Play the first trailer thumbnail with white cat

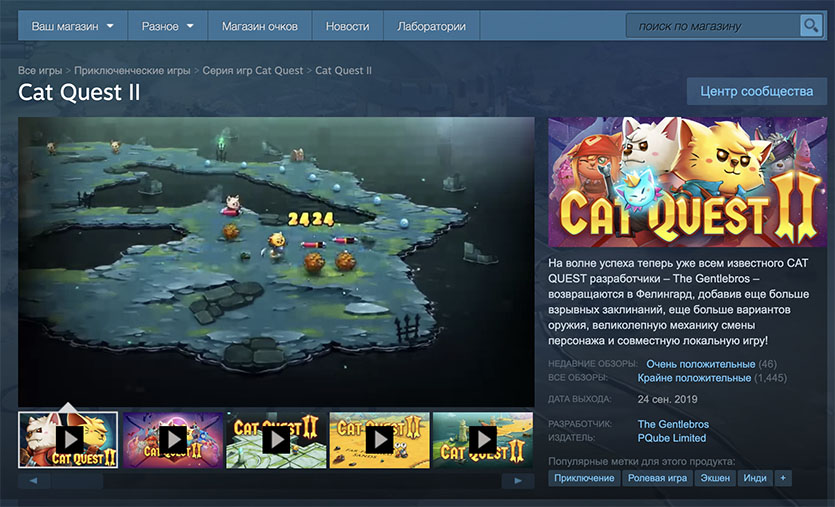(x=68, y=440)
